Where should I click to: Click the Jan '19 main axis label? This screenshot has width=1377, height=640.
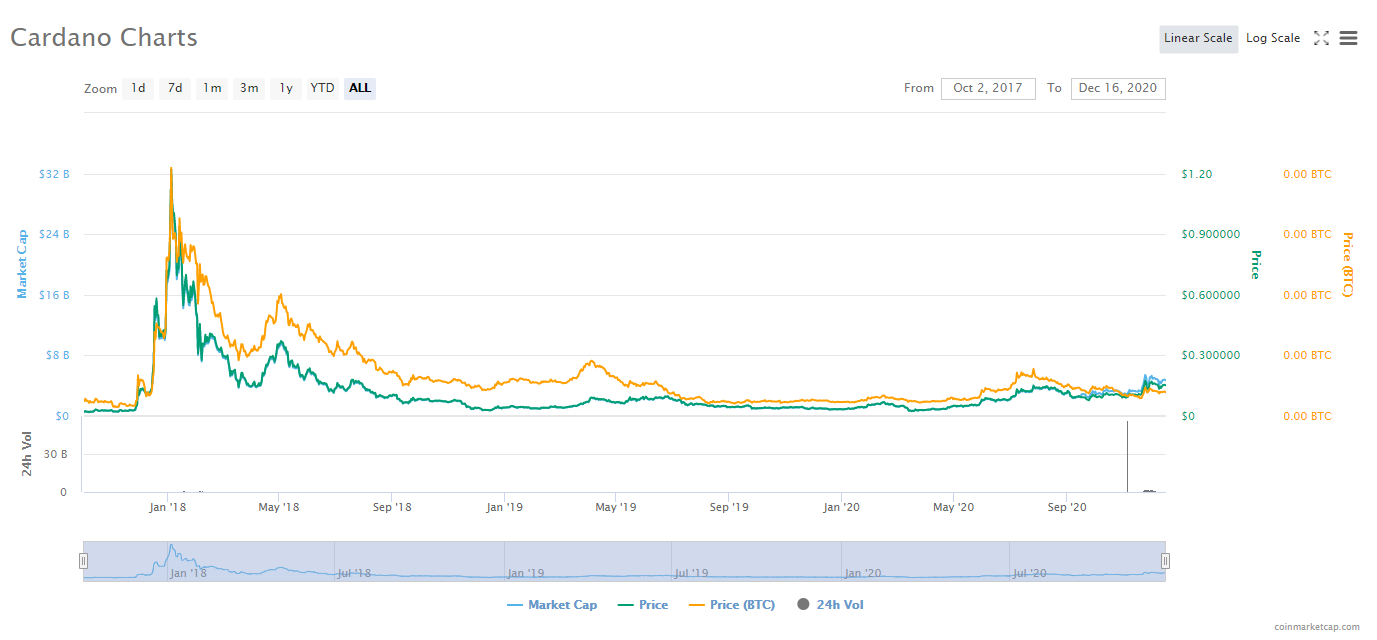(504, 508)
